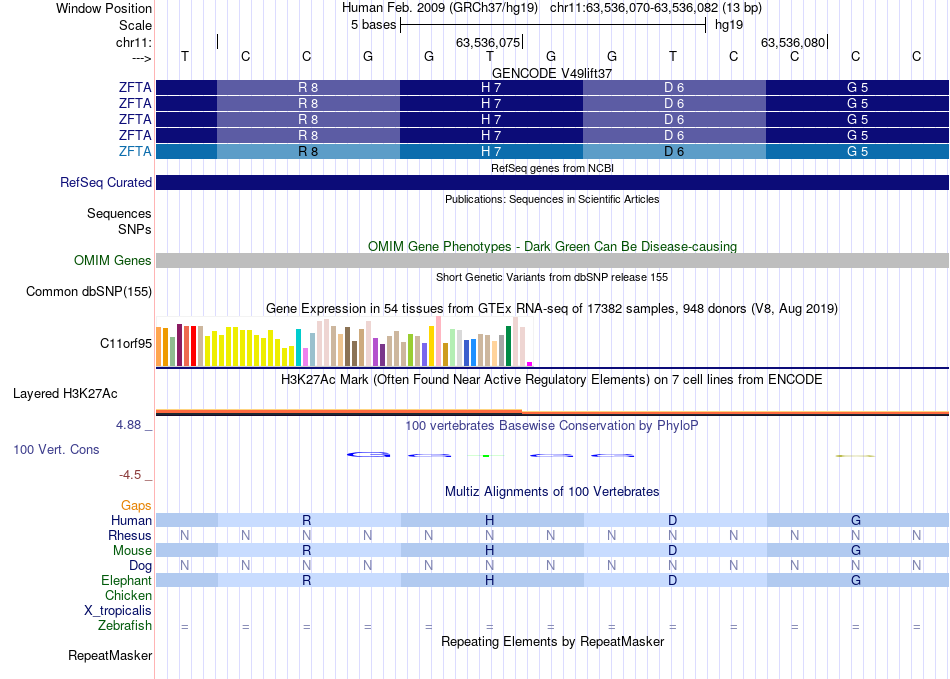Click the Rhesus species label

tap(130, 535)
